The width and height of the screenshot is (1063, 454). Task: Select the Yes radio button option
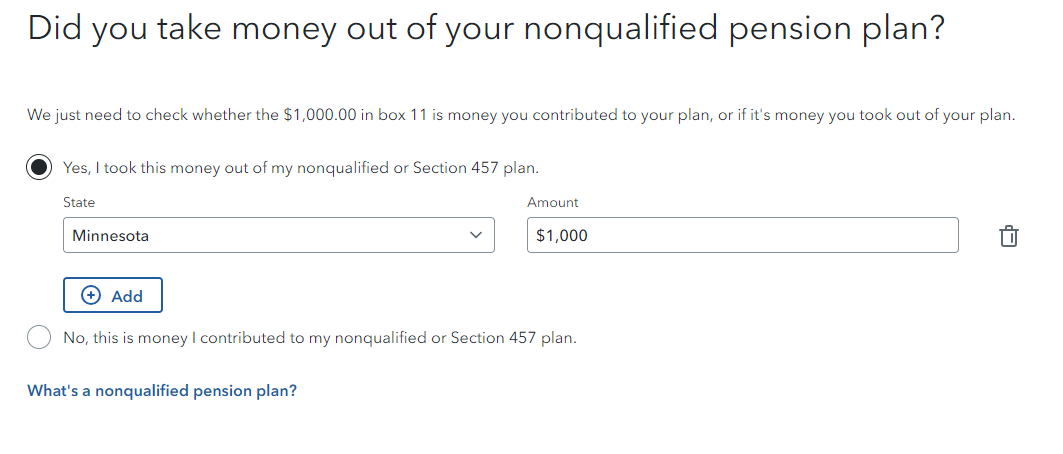point(39,167)
